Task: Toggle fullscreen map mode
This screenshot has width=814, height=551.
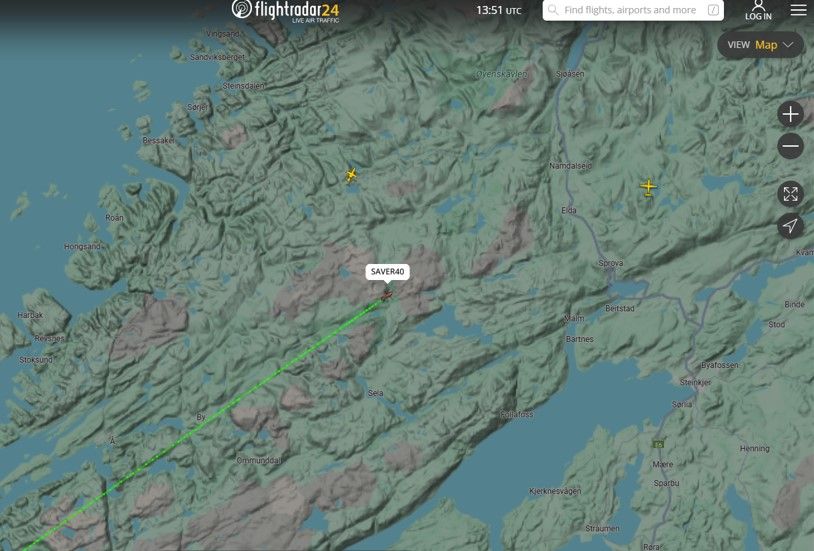Action: coord(790,194)
